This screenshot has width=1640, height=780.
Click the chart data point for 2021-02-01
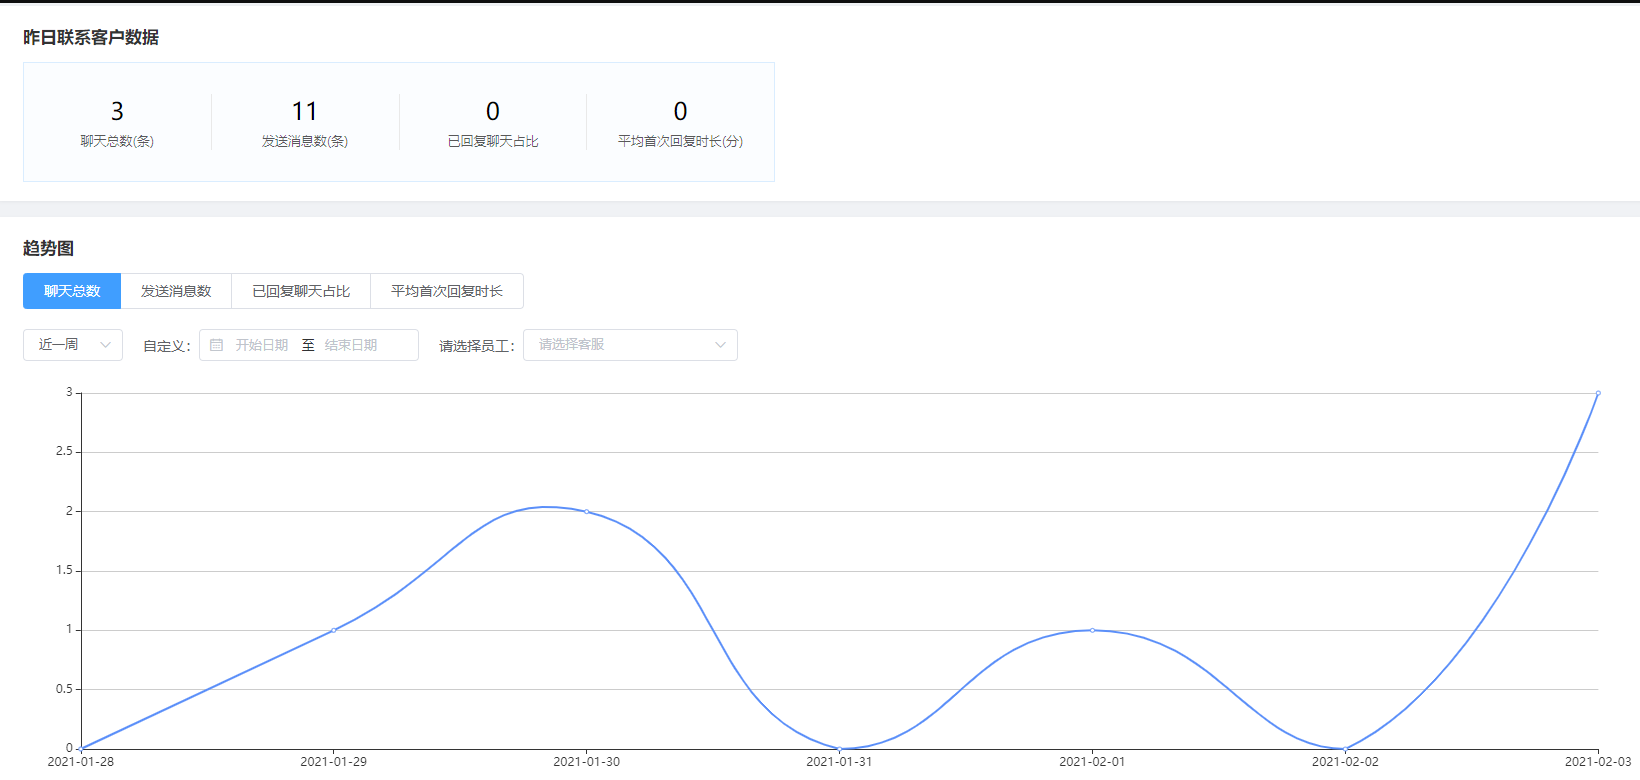(1092, 630)
